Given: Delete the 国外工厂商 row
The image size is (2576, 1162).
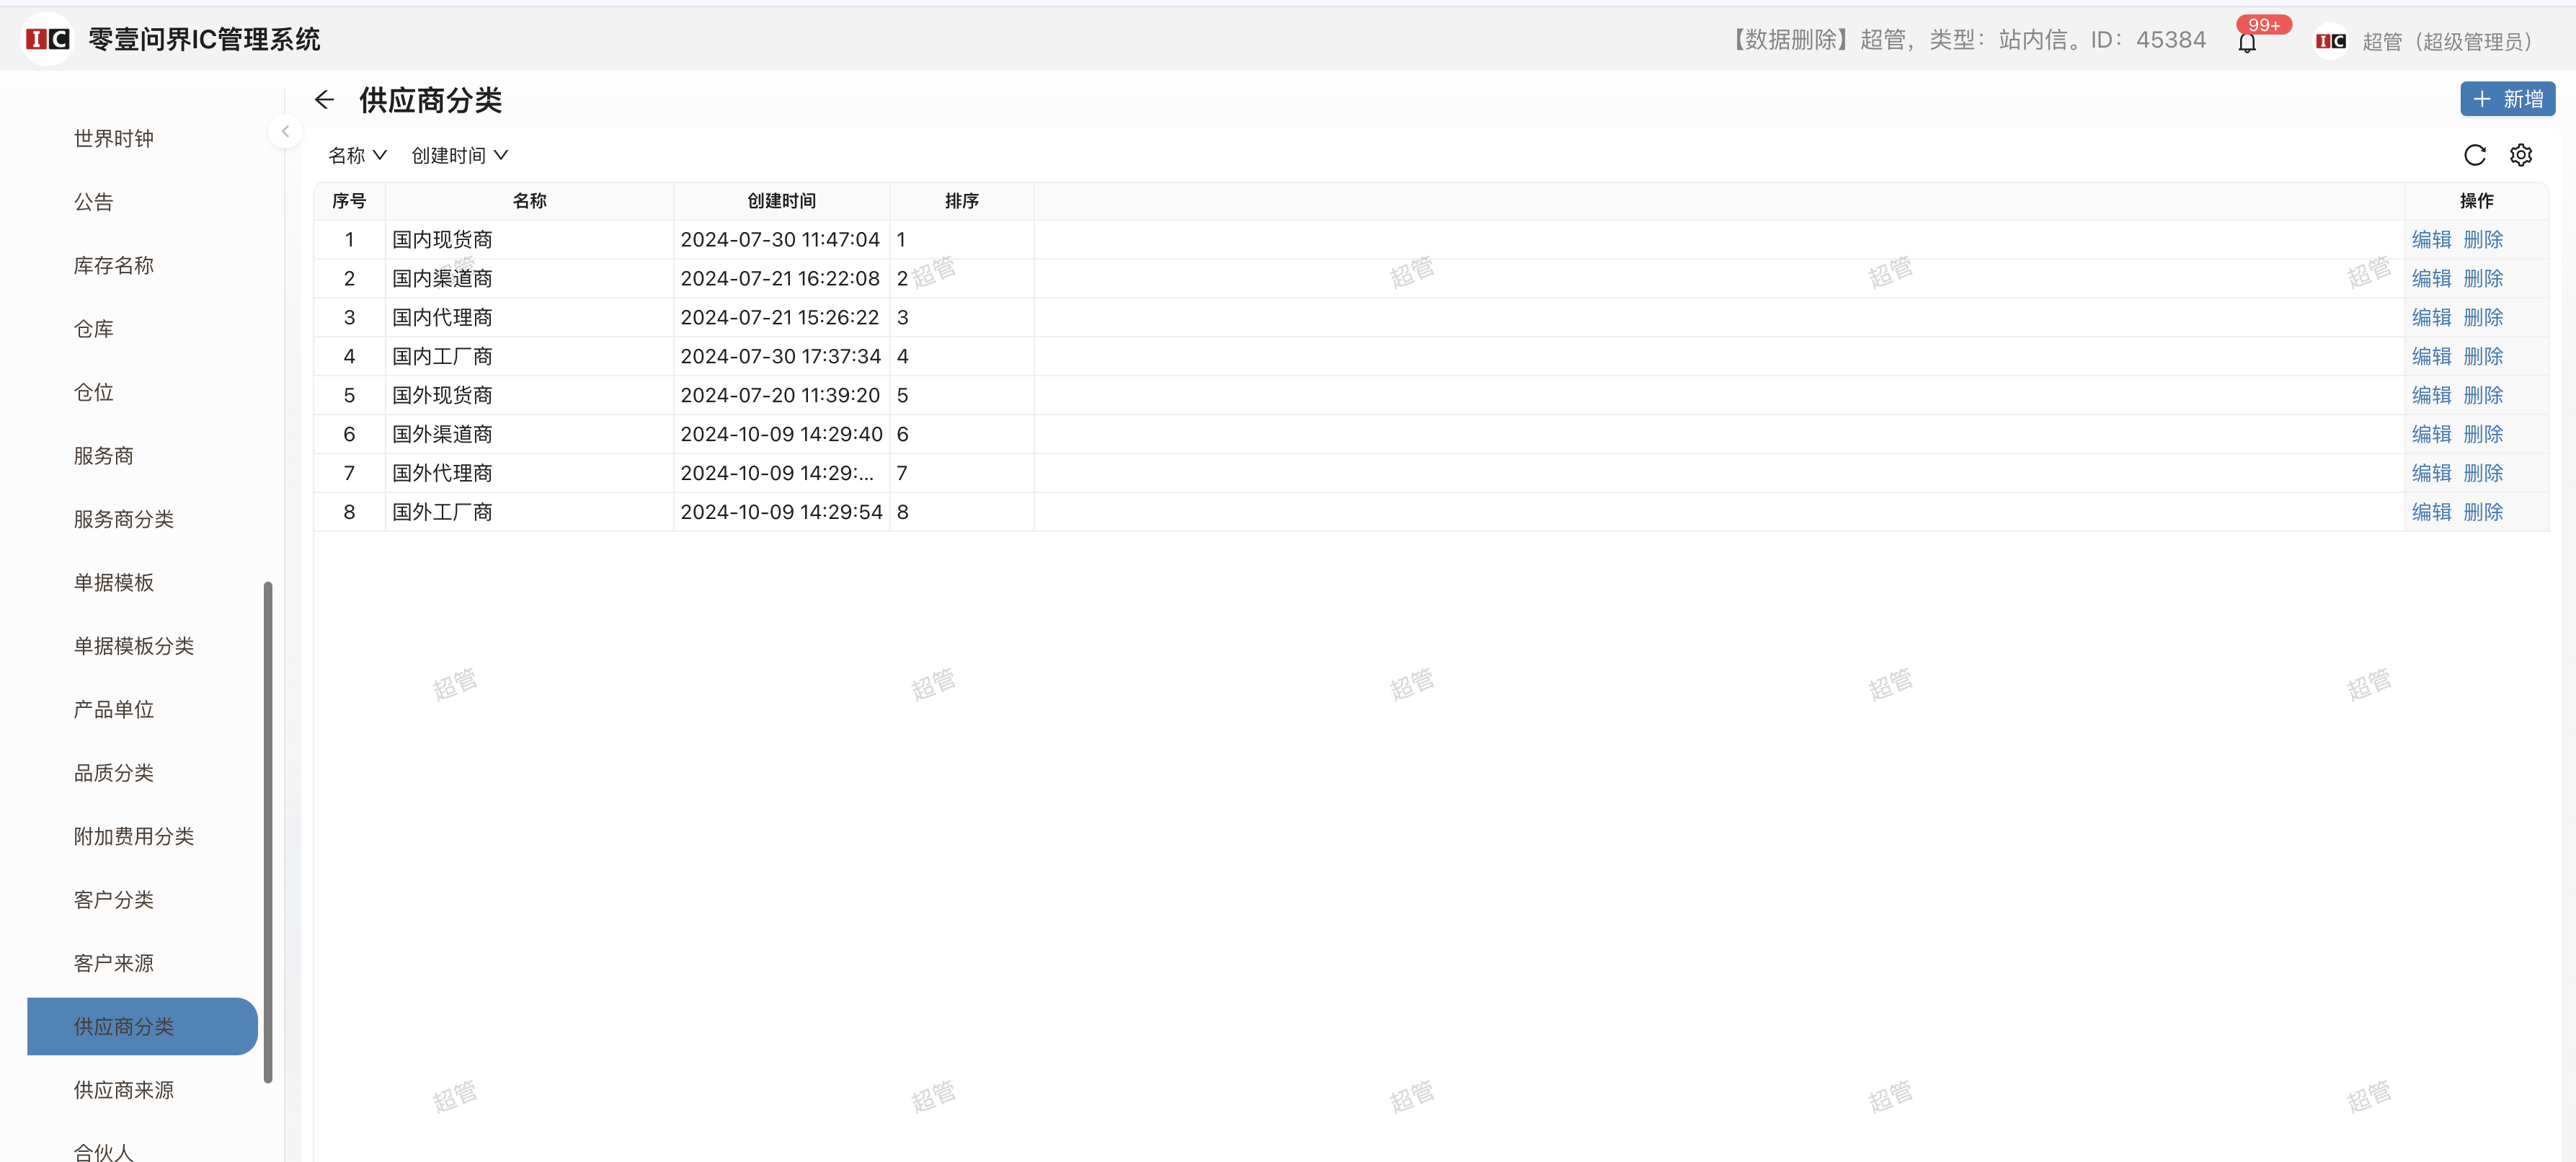Looking at the screenshot, I should coord(2483,512).
